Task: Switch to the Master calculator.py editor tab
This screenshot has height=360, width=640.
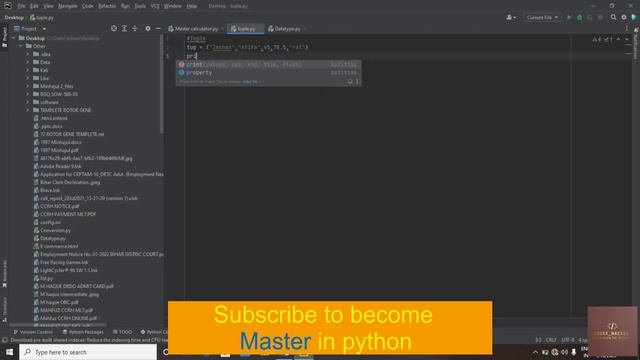Action: pyautogui.click(x=196, y=29)
